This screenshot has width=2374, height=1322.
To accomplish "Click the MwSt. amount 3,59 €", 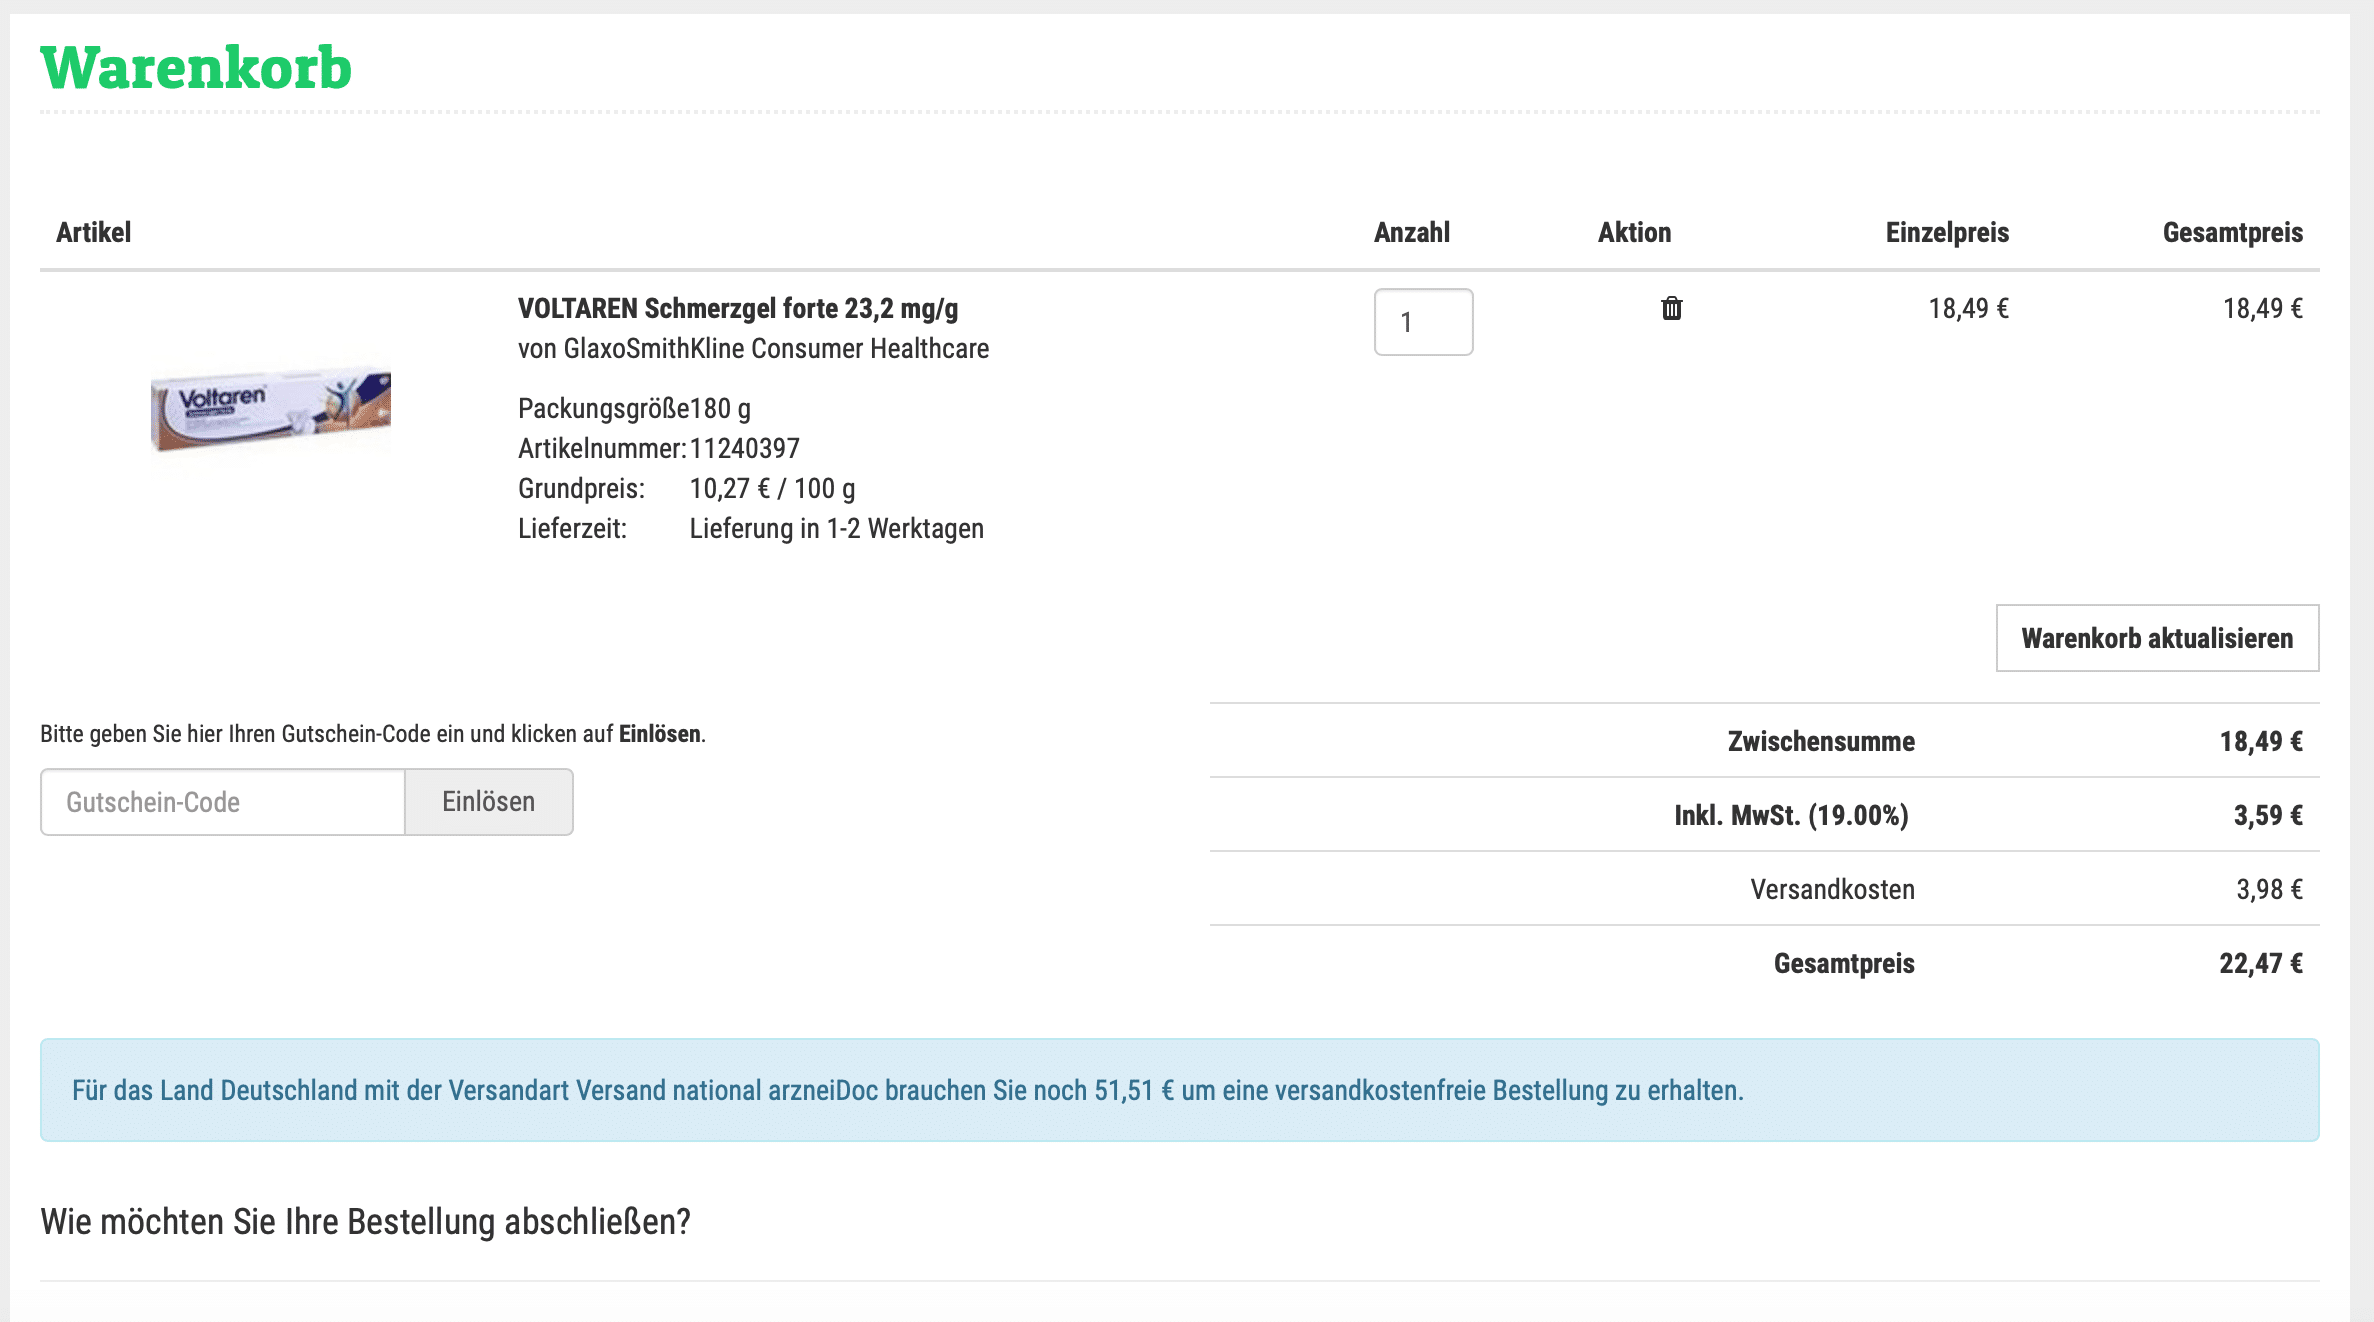I will [x=2268, y=815].
